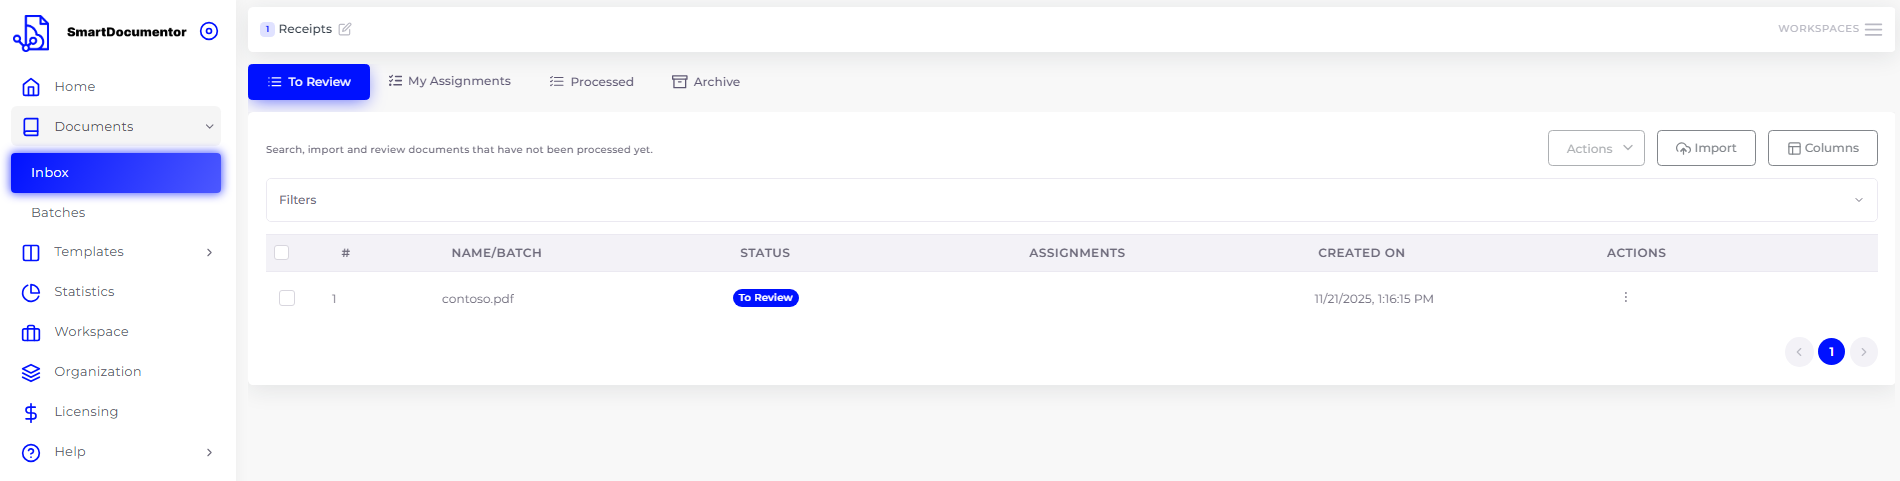Image resolution: width=1900 pixels, height=481 pixels.
Task: Open the Workspaces hamburger menu icon
Action: [1873, 29]
